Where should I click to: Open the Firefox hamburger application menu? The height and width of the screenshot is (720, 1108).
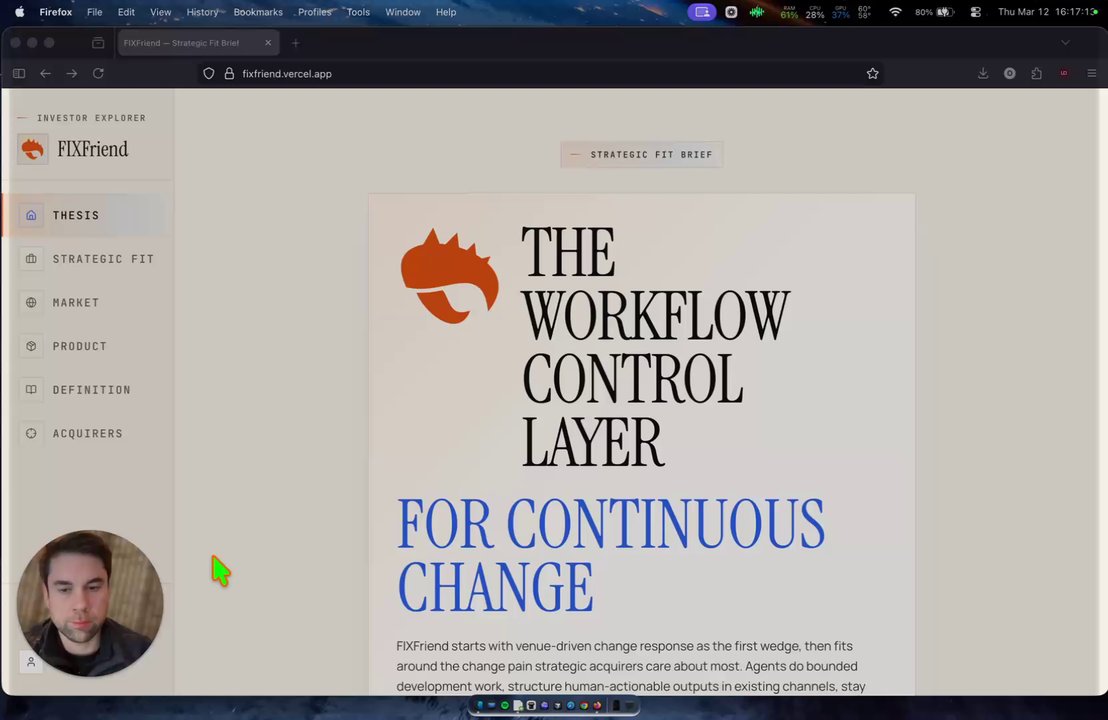(x=1092, y=73)
